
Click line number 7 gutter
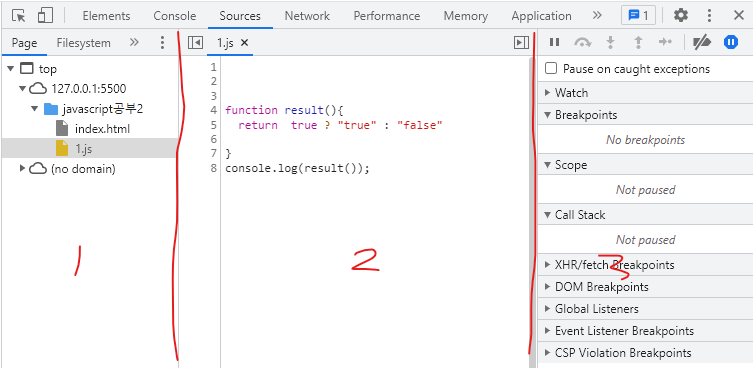point(214,154)
